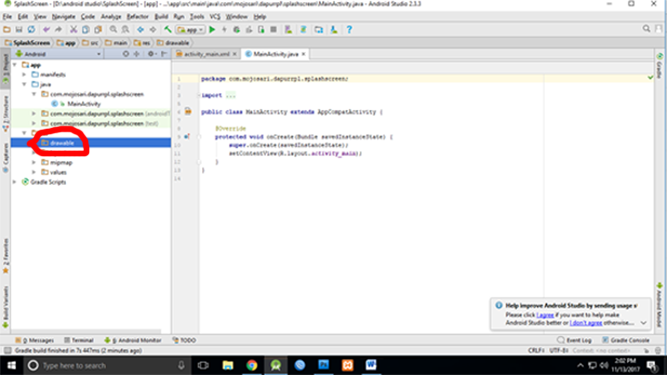Click the Project Structure icon
The width and height of the screenshot is (667, 375).
(x=319, y=29)
